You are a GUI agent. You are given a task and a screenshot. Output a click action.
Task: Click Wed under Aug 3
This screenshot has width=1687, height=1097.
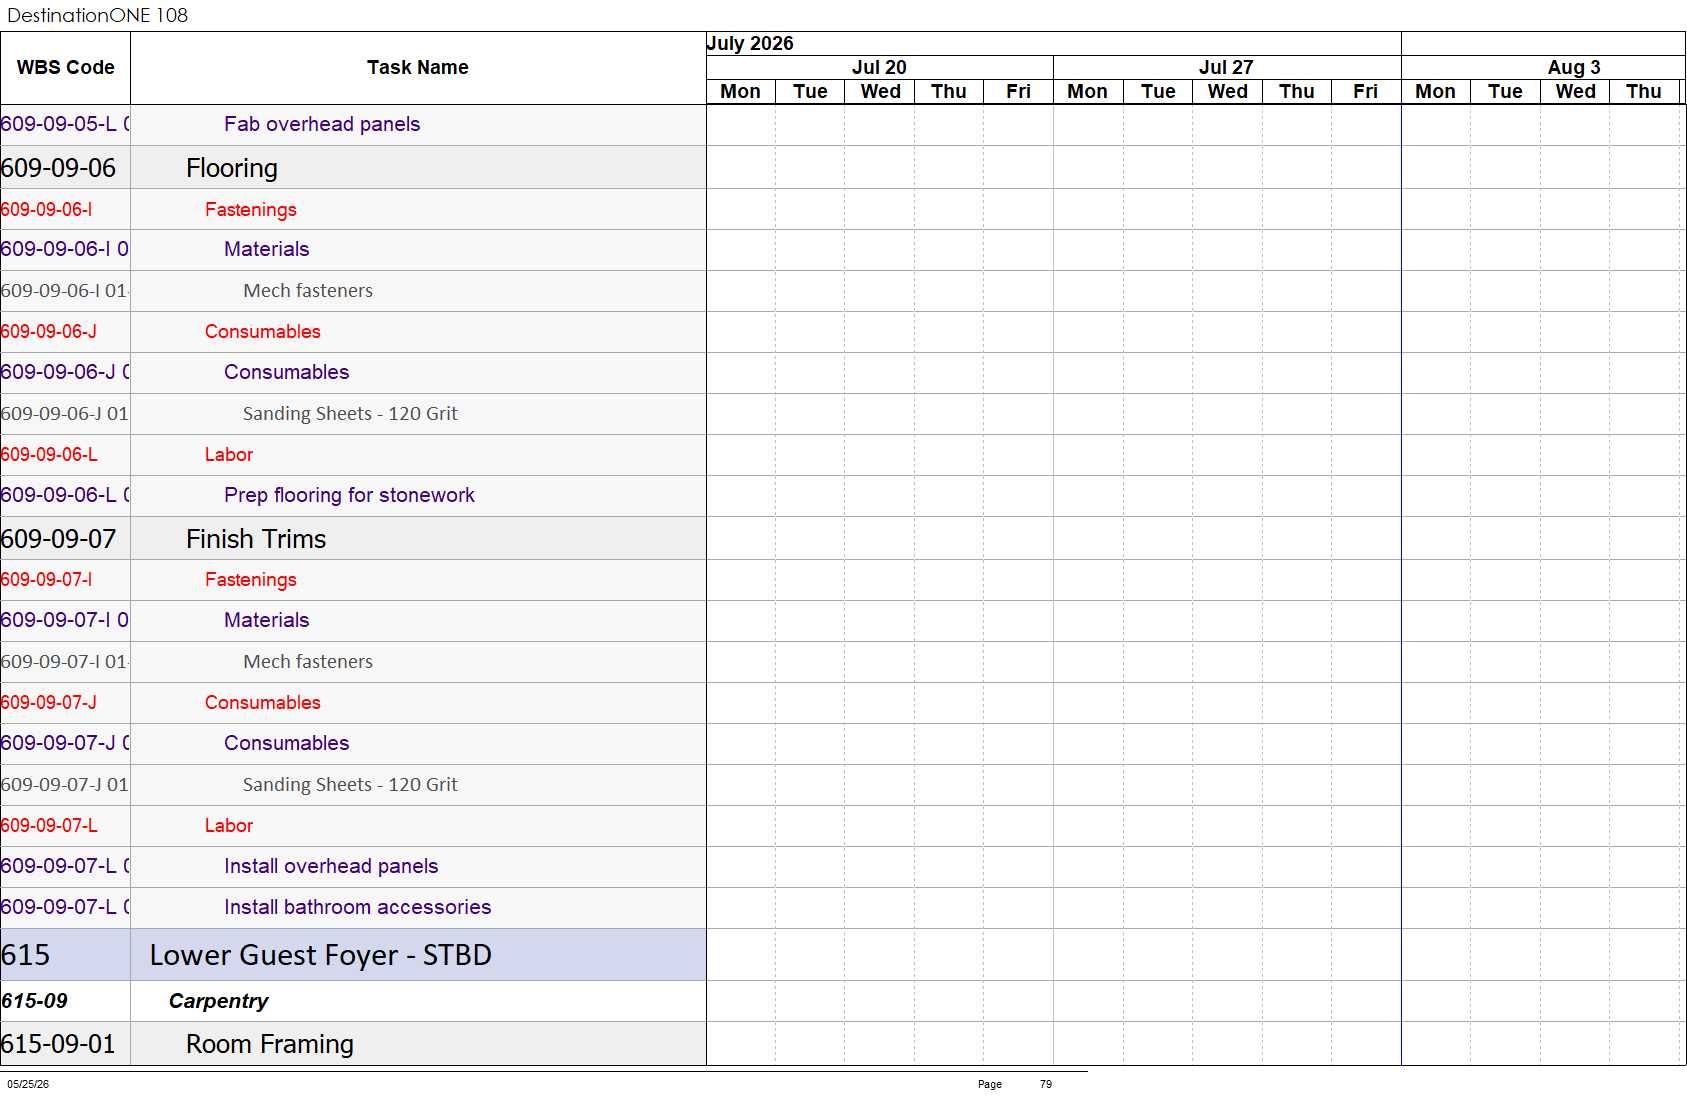point(1575,92)
